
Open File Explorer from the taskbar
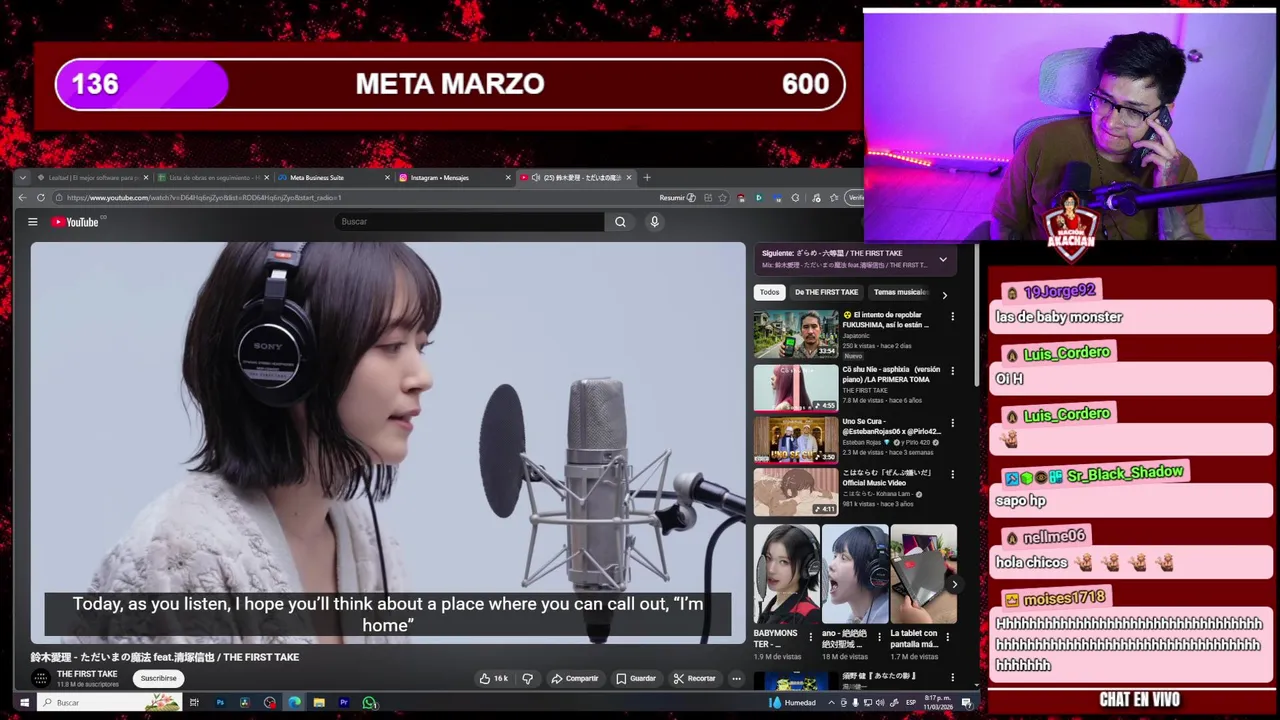319,703
